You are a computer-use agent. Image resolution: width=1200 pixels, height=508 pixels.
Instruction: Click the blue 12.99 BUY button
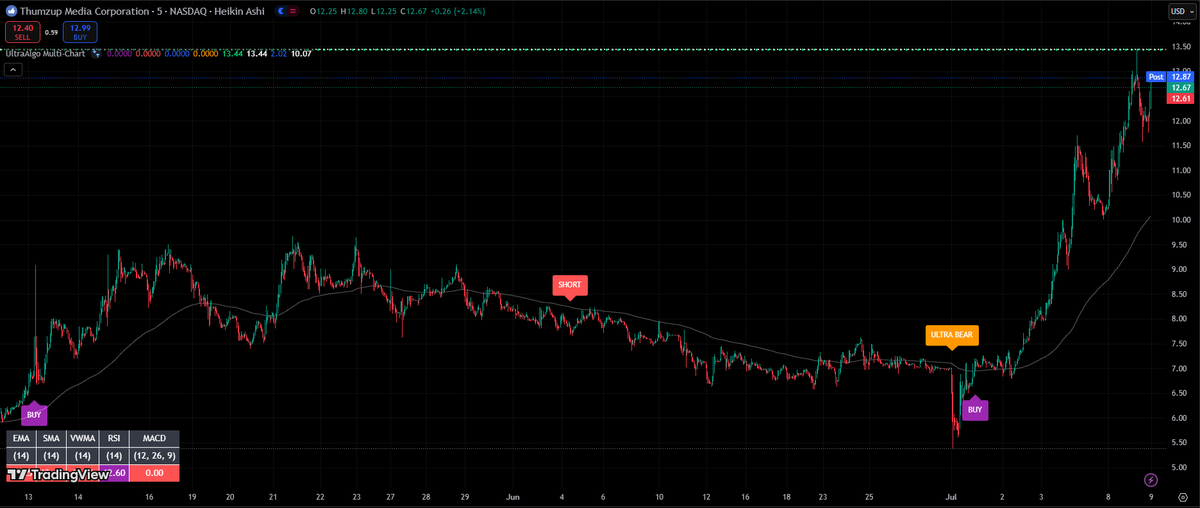coord(82,32)
